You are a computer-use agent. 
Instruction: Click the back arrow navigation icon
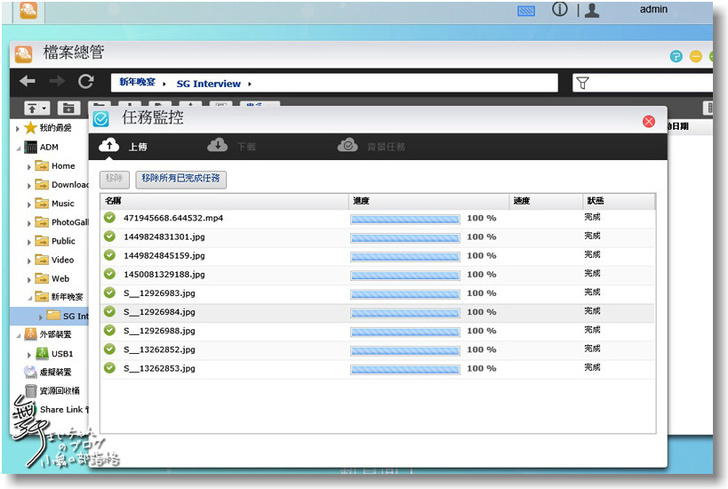pos(27,82)
